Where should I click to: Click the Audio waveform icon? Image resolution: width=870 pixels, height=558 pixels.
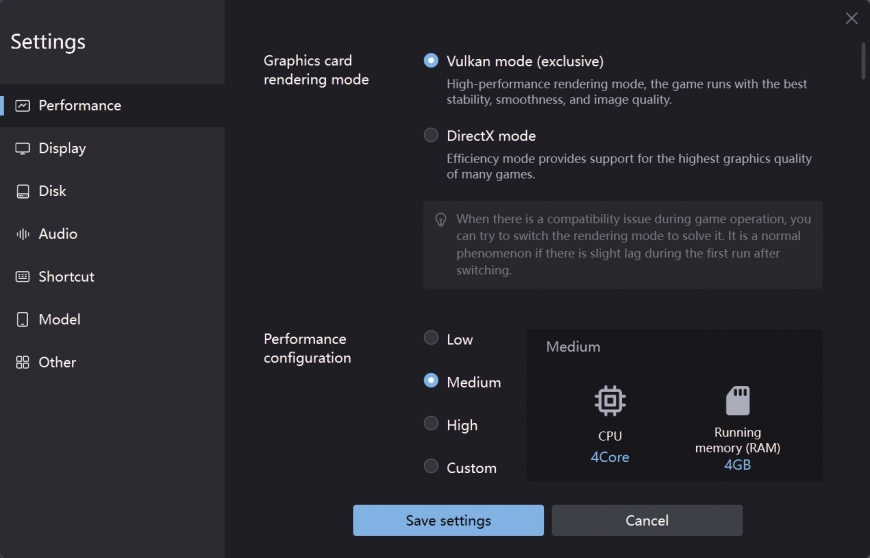pyautogui.click(x=23, y=234)
